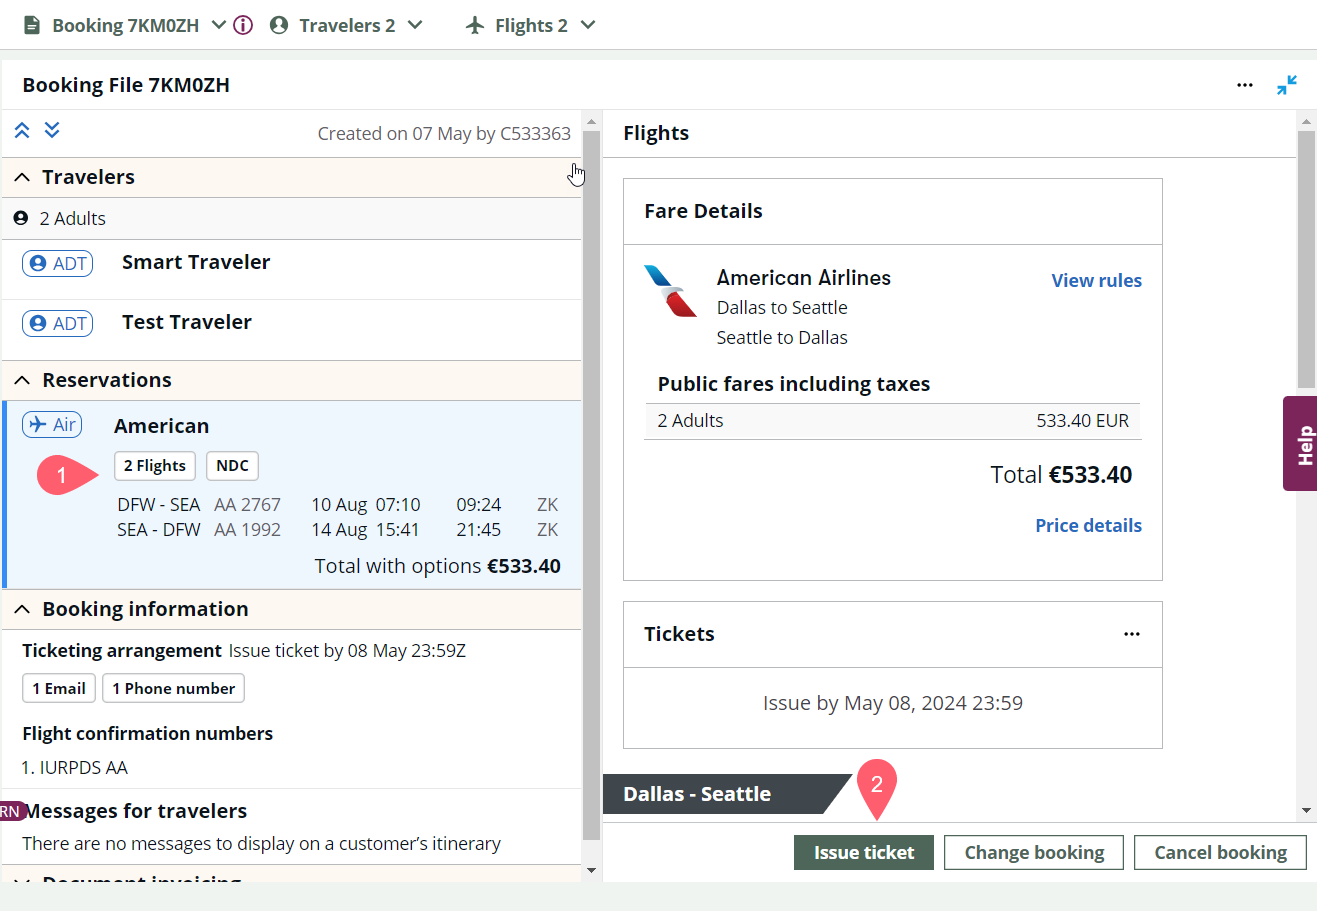
Task: Select Issue by May 08, 2024 23:59 text
Action: click(893, 703)
